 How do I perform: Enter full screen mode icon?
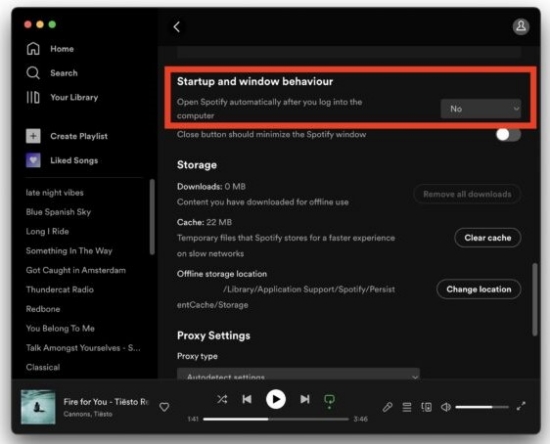521,406
